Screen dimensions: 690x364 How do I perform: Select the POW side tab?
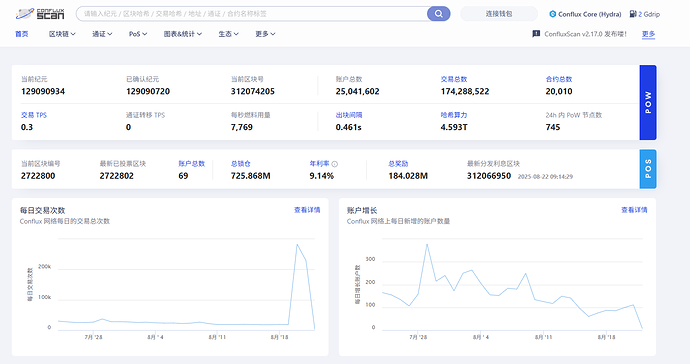[648, 103]
